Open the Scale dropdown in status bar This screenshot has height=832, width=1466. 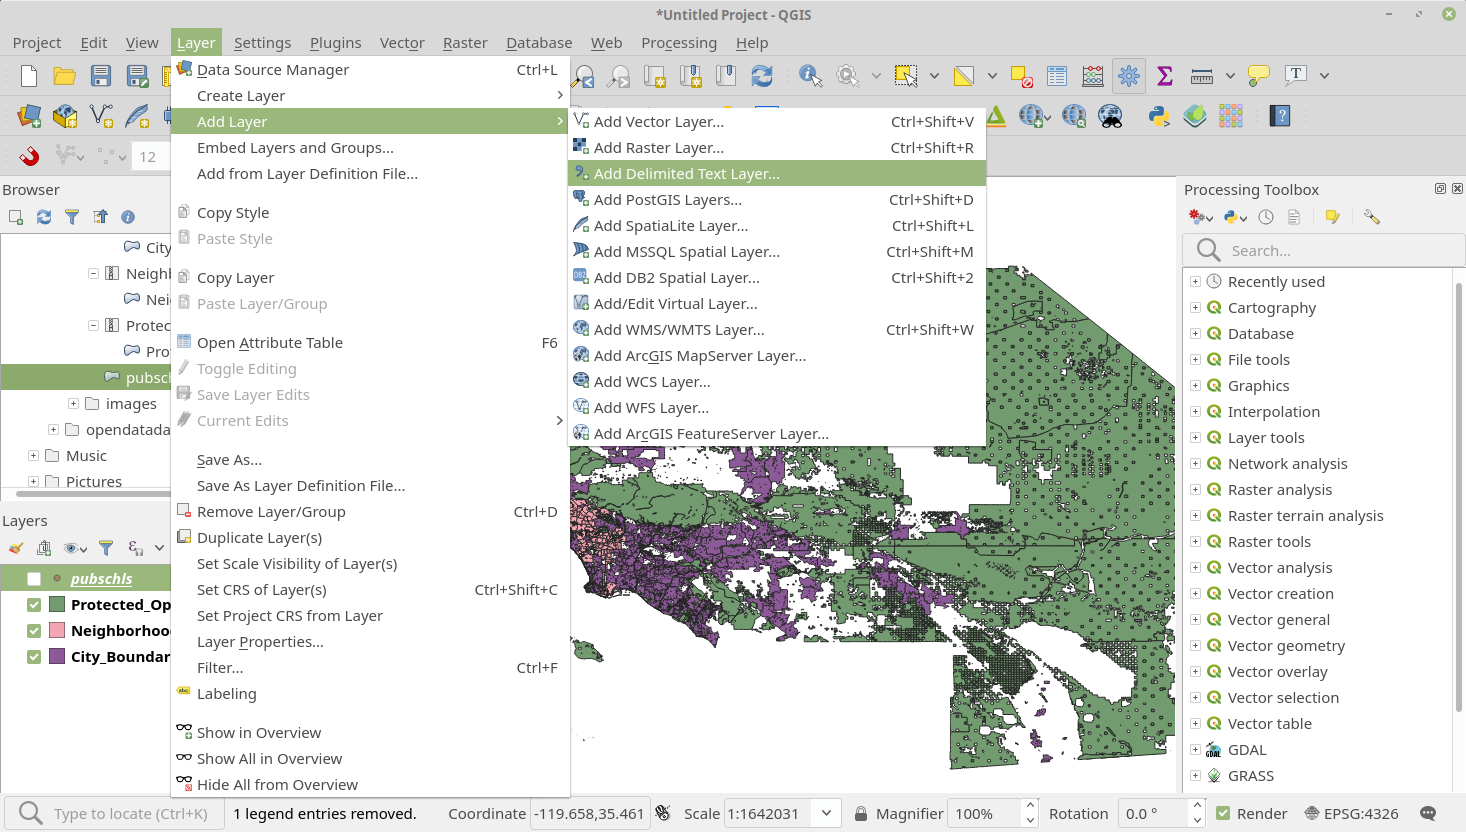pyautogui.click(x=826, y=814)
